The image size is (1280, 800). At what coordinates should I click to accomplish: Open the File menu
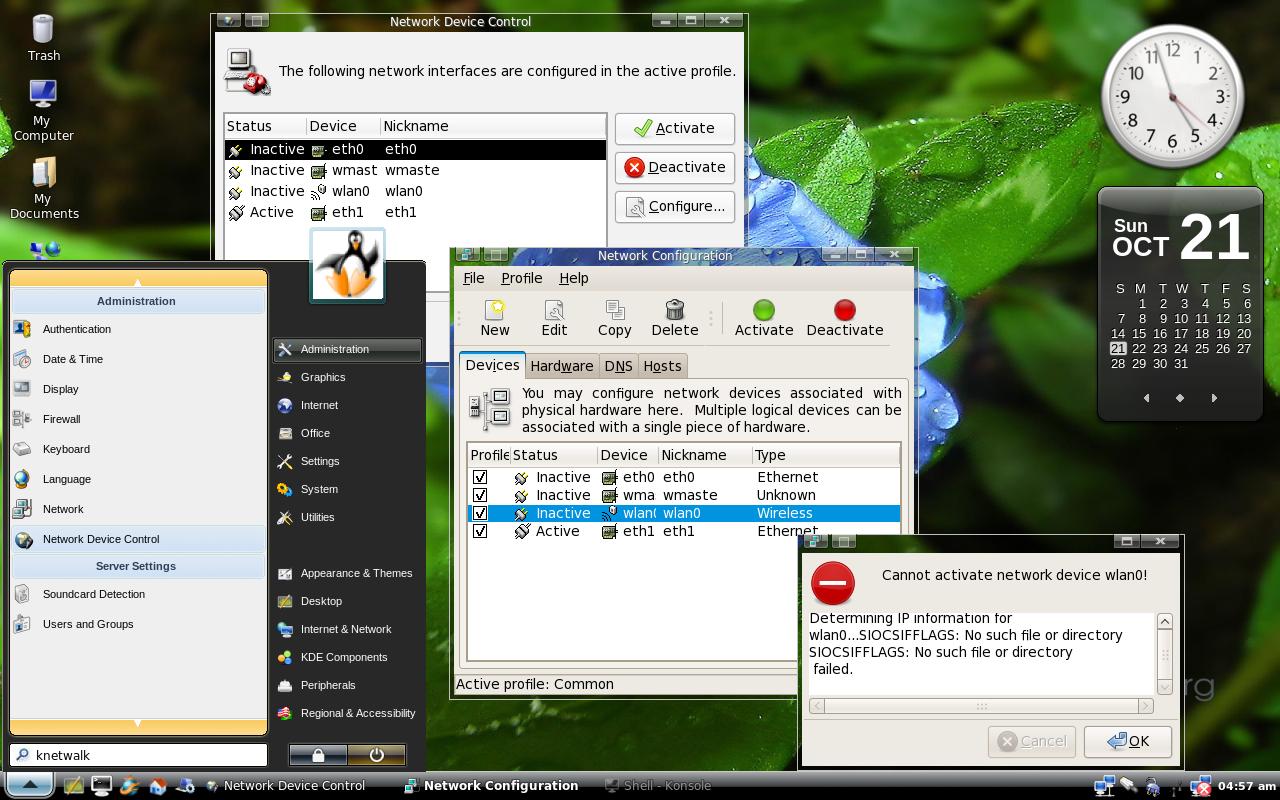(474, 278)
